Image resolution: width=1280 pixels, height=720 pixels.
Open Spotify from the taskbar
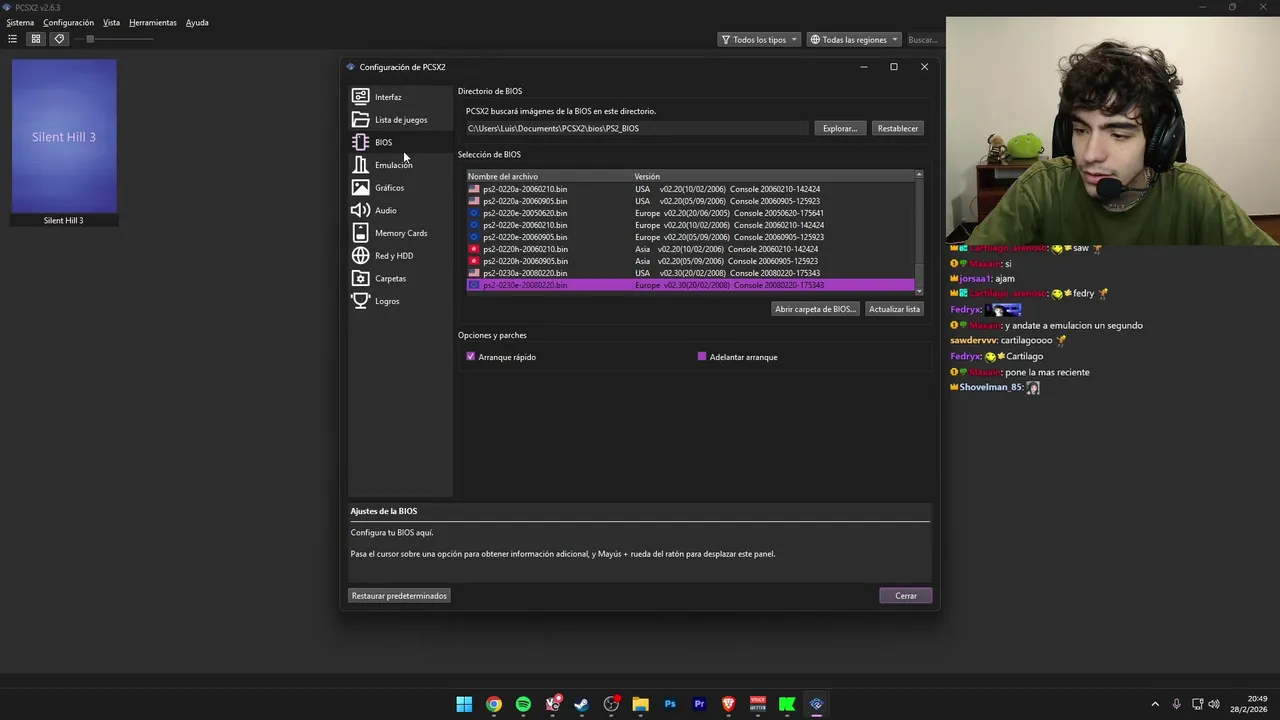coord(523,704)
